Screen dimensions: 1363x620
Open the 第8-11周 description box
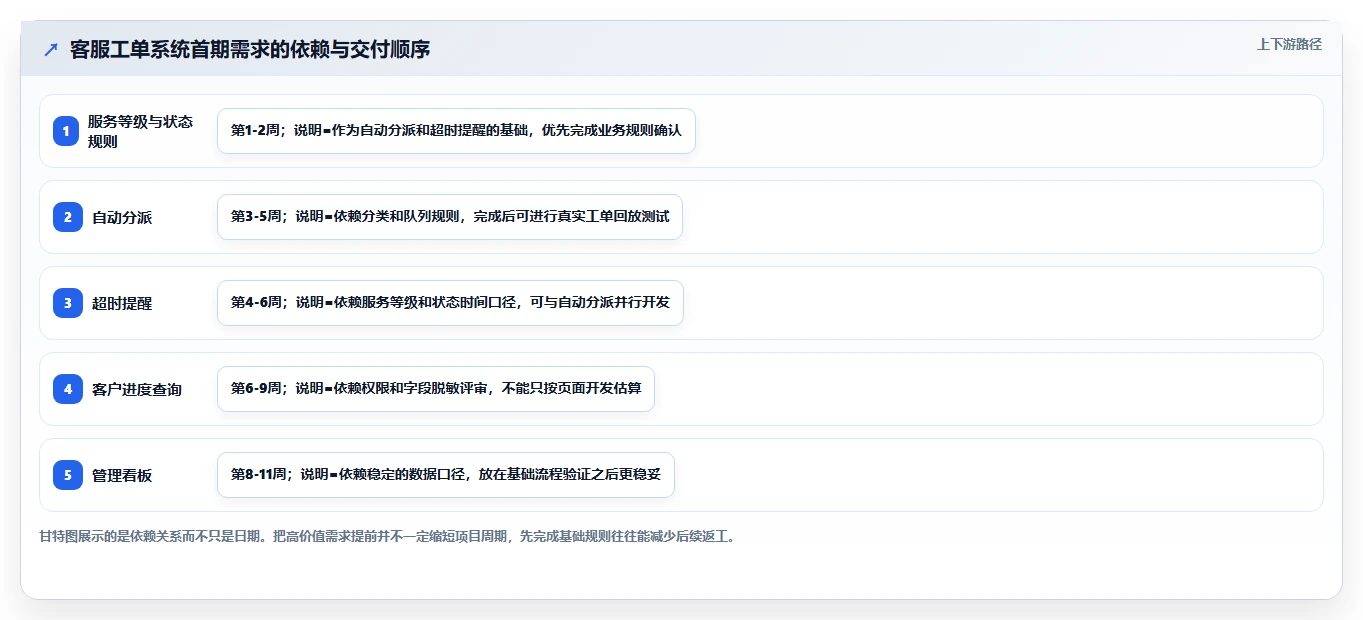446,475
